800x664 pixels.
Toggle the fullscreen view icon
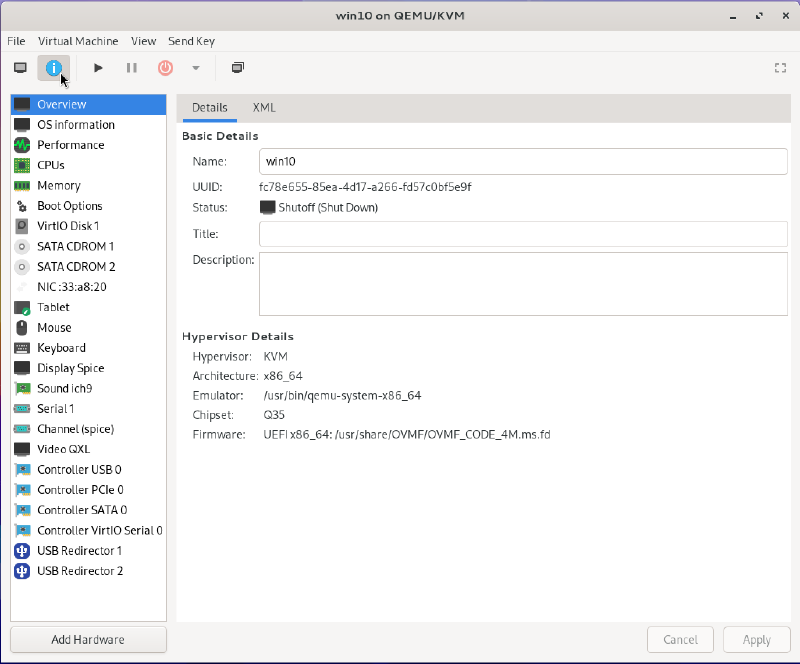(x=780, y=68)
